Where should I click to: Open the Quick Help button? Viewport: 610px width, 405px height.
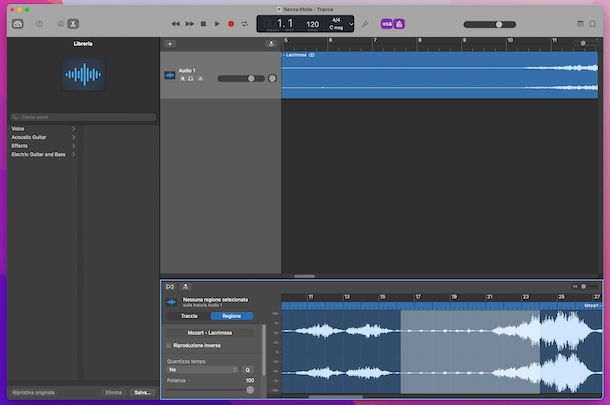(x=39, y=24)
